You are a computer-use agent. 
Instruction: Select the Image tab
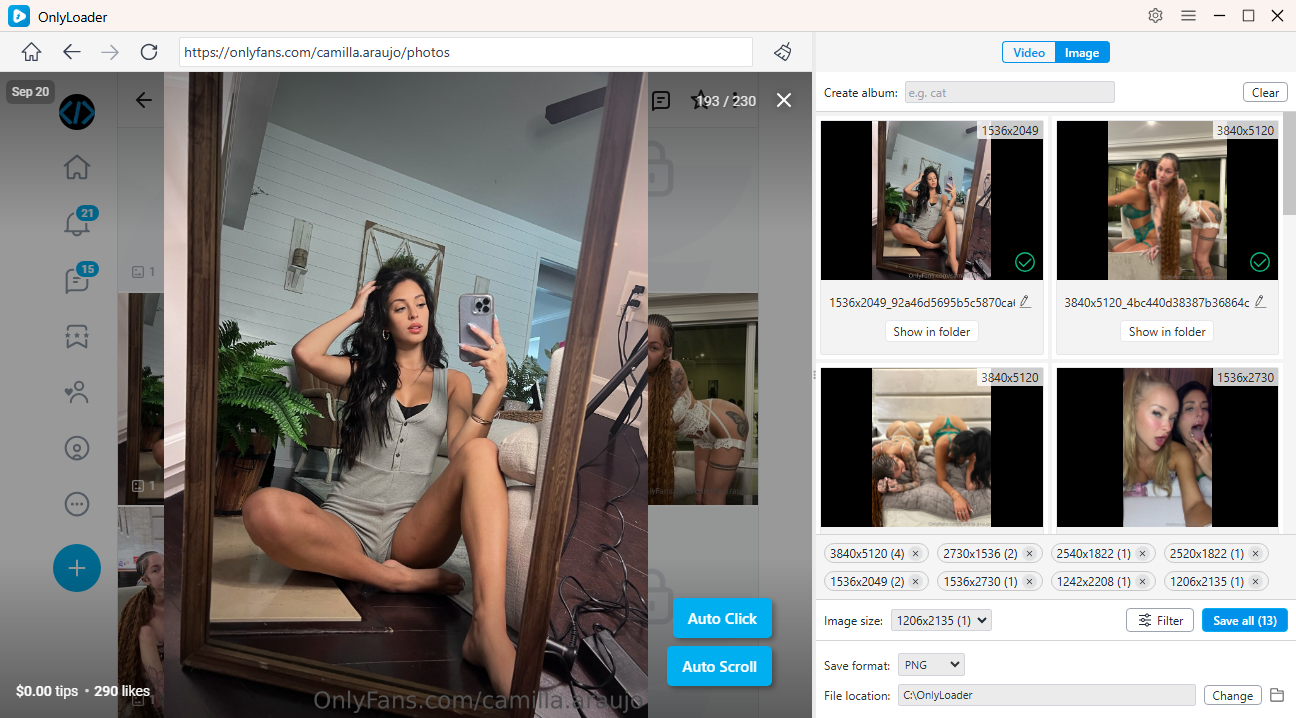point(1082,53)
